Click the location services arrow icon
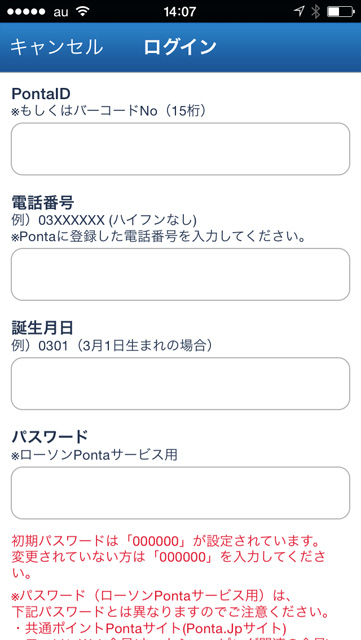Viewport: 361px width, 640px height. [299, 11]
